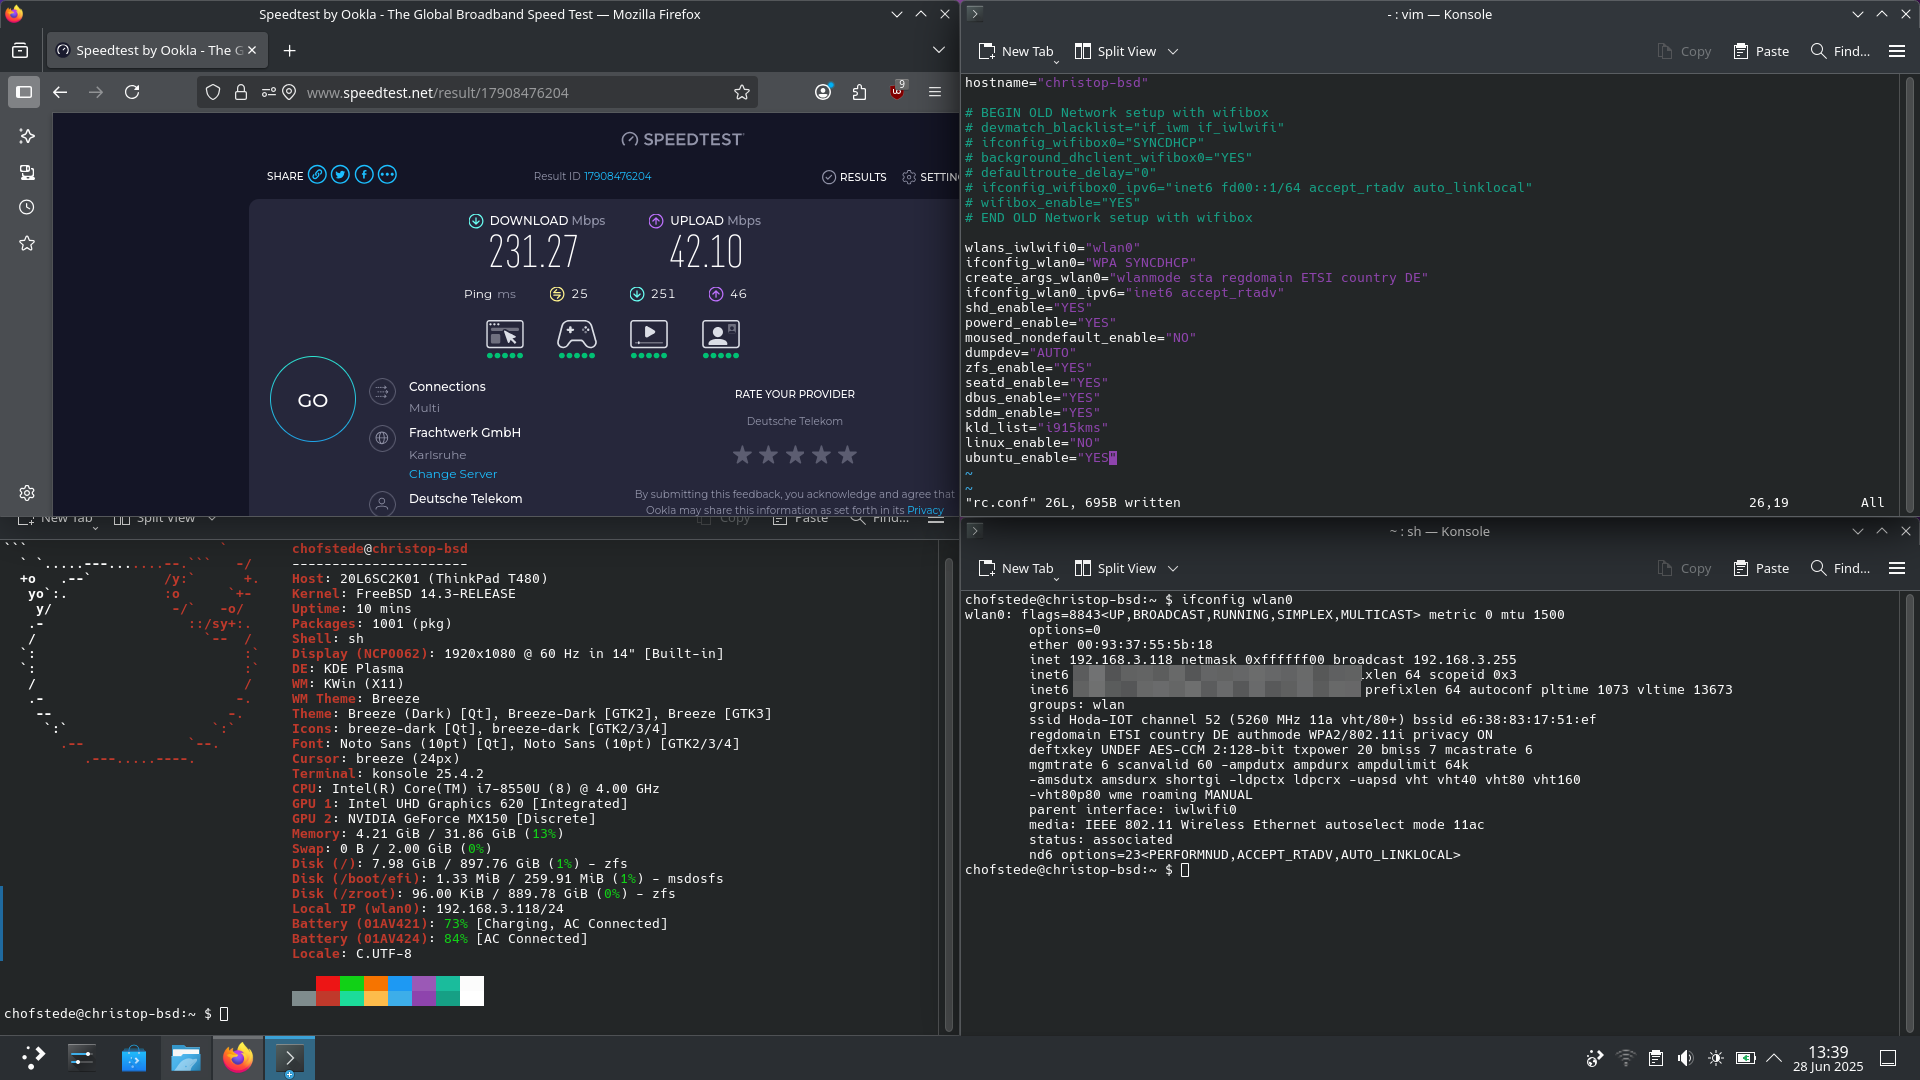
Task: Expand Split View dropdown arrow in vim Konsole
Action: [1173, 51]
